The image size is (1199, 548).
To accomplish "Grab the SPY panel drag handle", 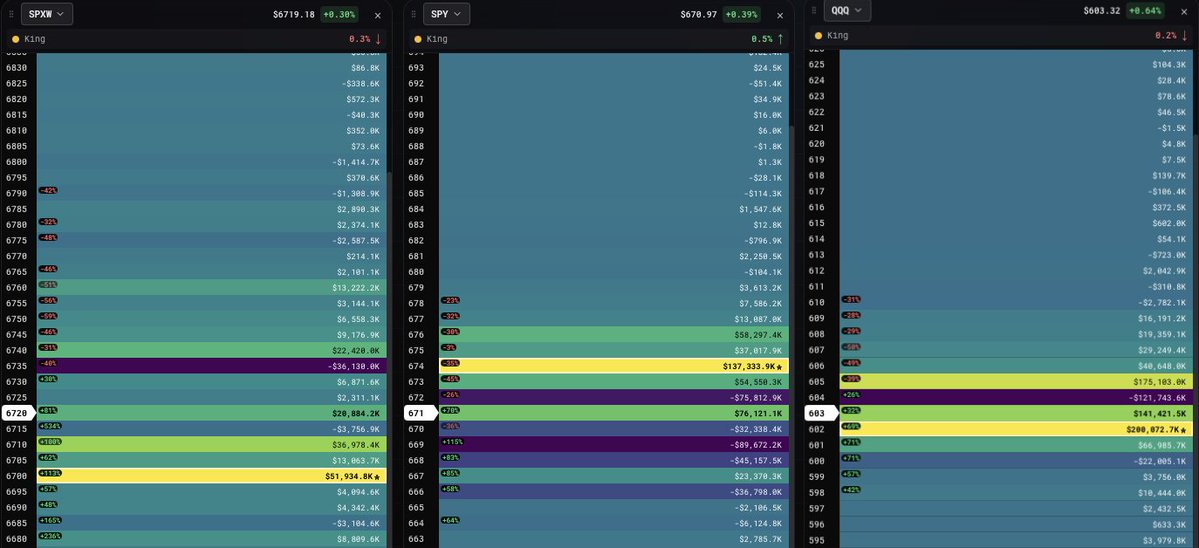I will tap(413, 14).
